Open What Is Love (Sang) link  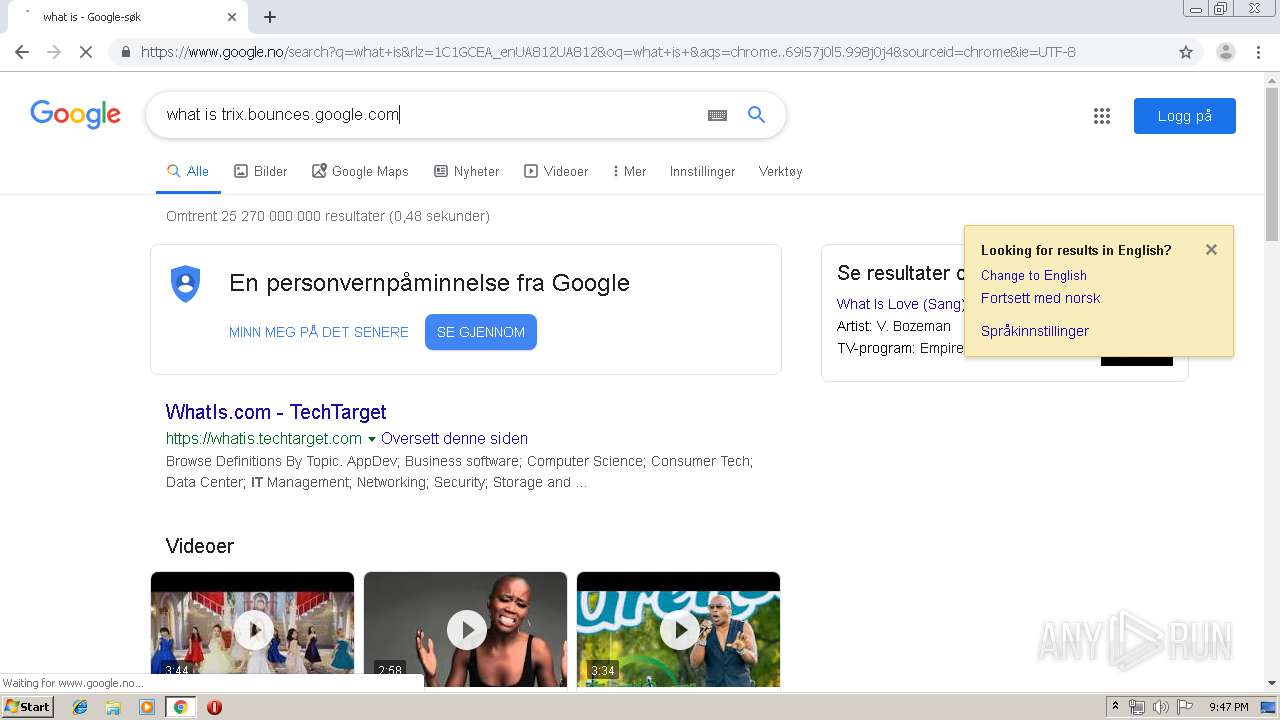click(x=900, y=304)
